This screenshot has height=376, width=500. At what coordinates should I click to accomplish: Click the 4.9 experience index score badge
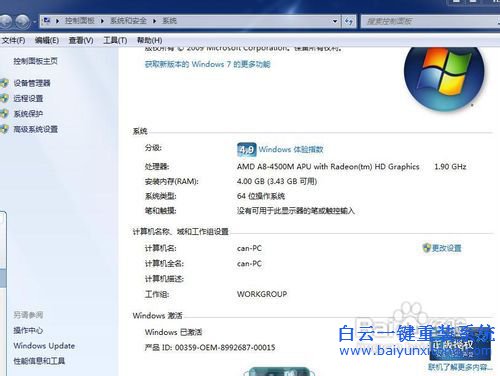coord(247,150)
